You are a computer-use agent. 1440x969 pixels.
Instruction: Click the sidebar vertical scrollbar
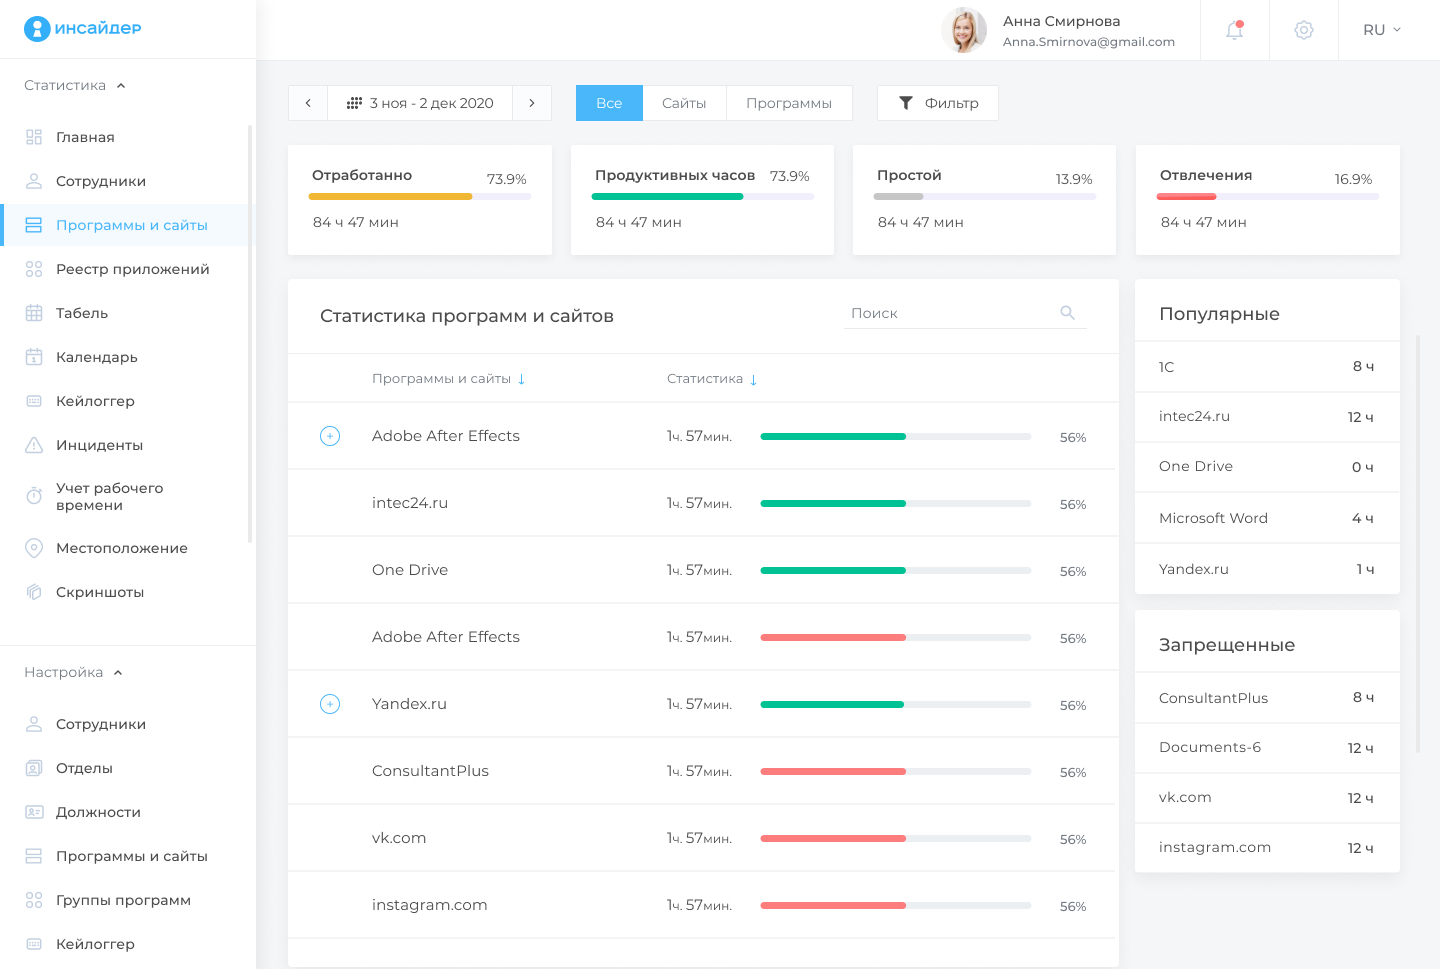point(249,334)
